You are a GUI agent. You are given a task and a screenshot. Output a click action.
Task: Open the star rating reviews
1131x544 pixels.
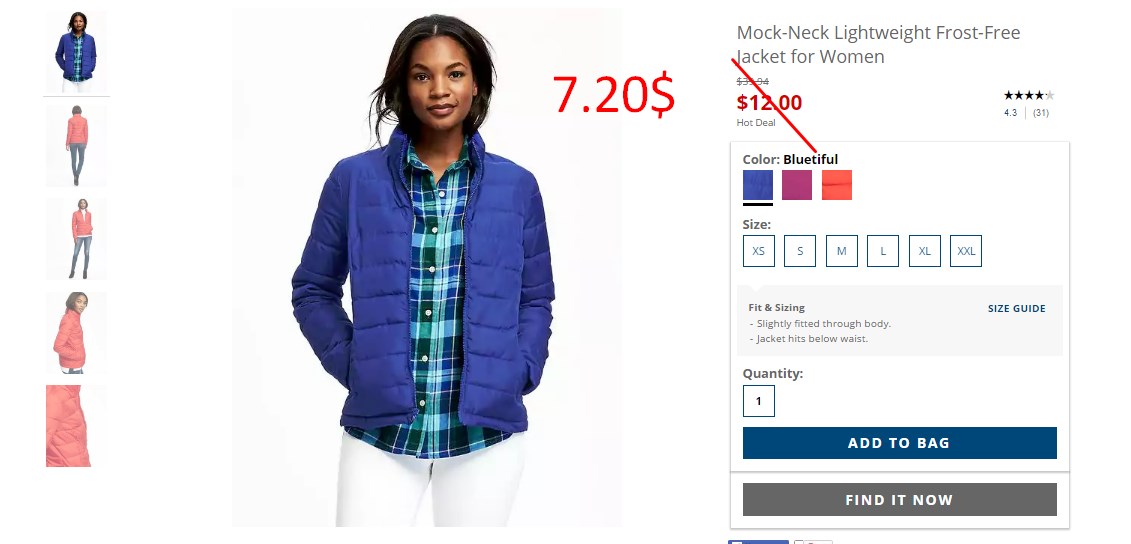tap(1029, 95)
